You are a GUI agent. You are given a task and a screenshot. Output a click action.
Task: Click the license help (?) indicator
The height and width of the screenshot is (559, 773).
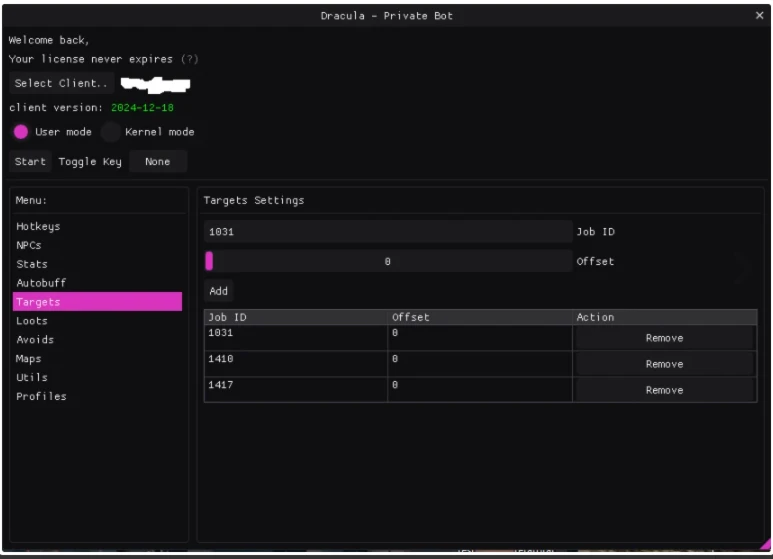(x=190, y=59)
